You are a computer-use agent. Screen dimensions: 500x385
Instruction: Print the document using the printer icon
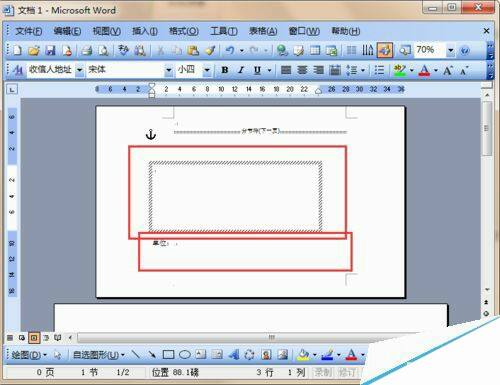pos(87,50)
